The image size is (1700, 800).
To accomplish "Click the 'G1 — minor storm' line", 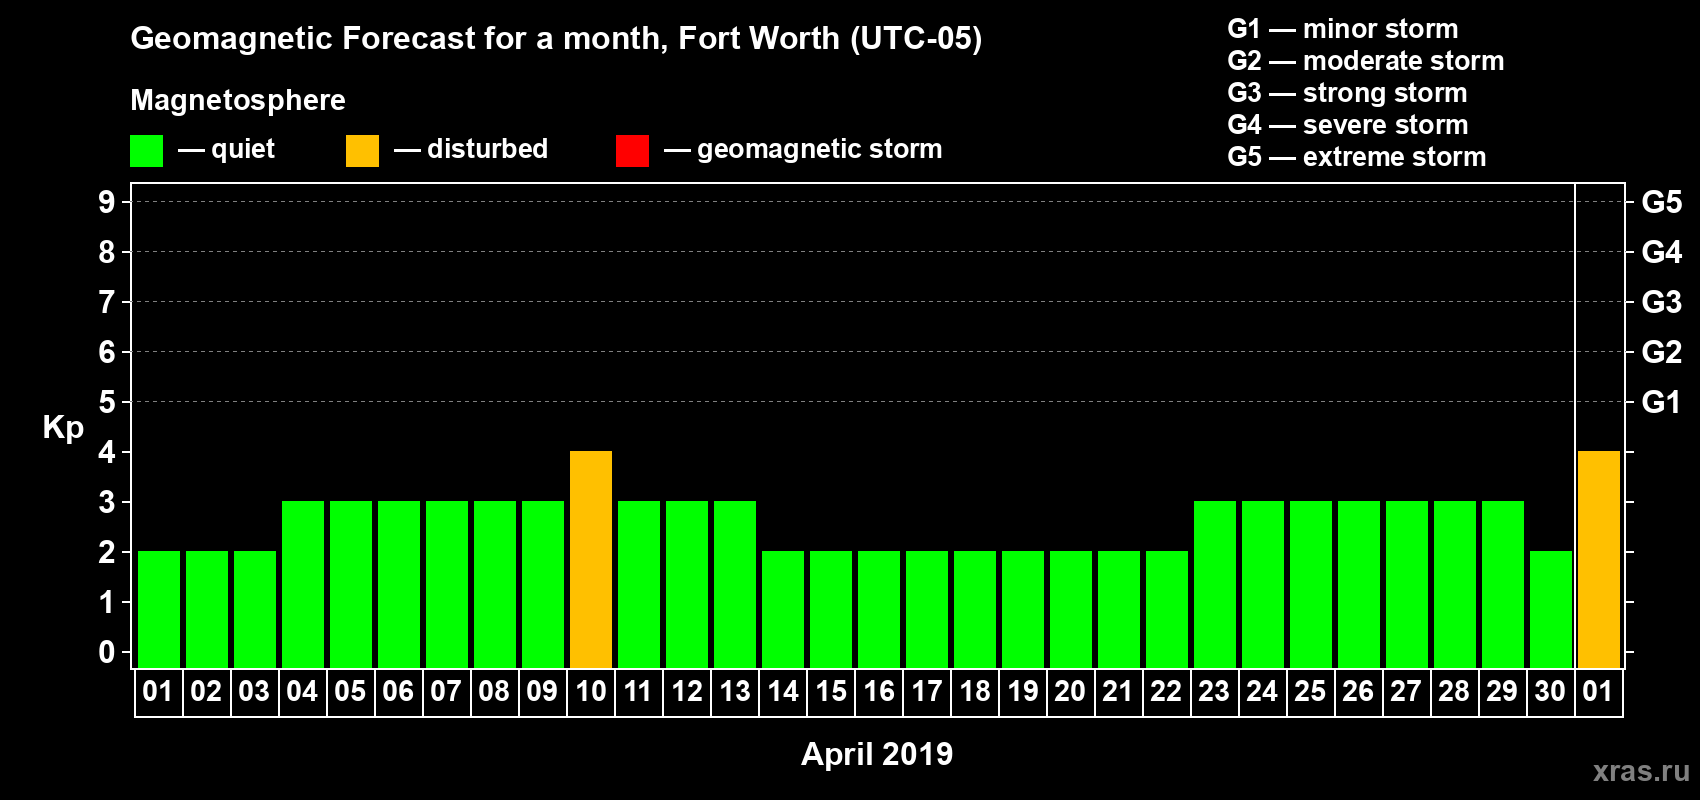I will pyautogui.click(x=1343, y=29).
